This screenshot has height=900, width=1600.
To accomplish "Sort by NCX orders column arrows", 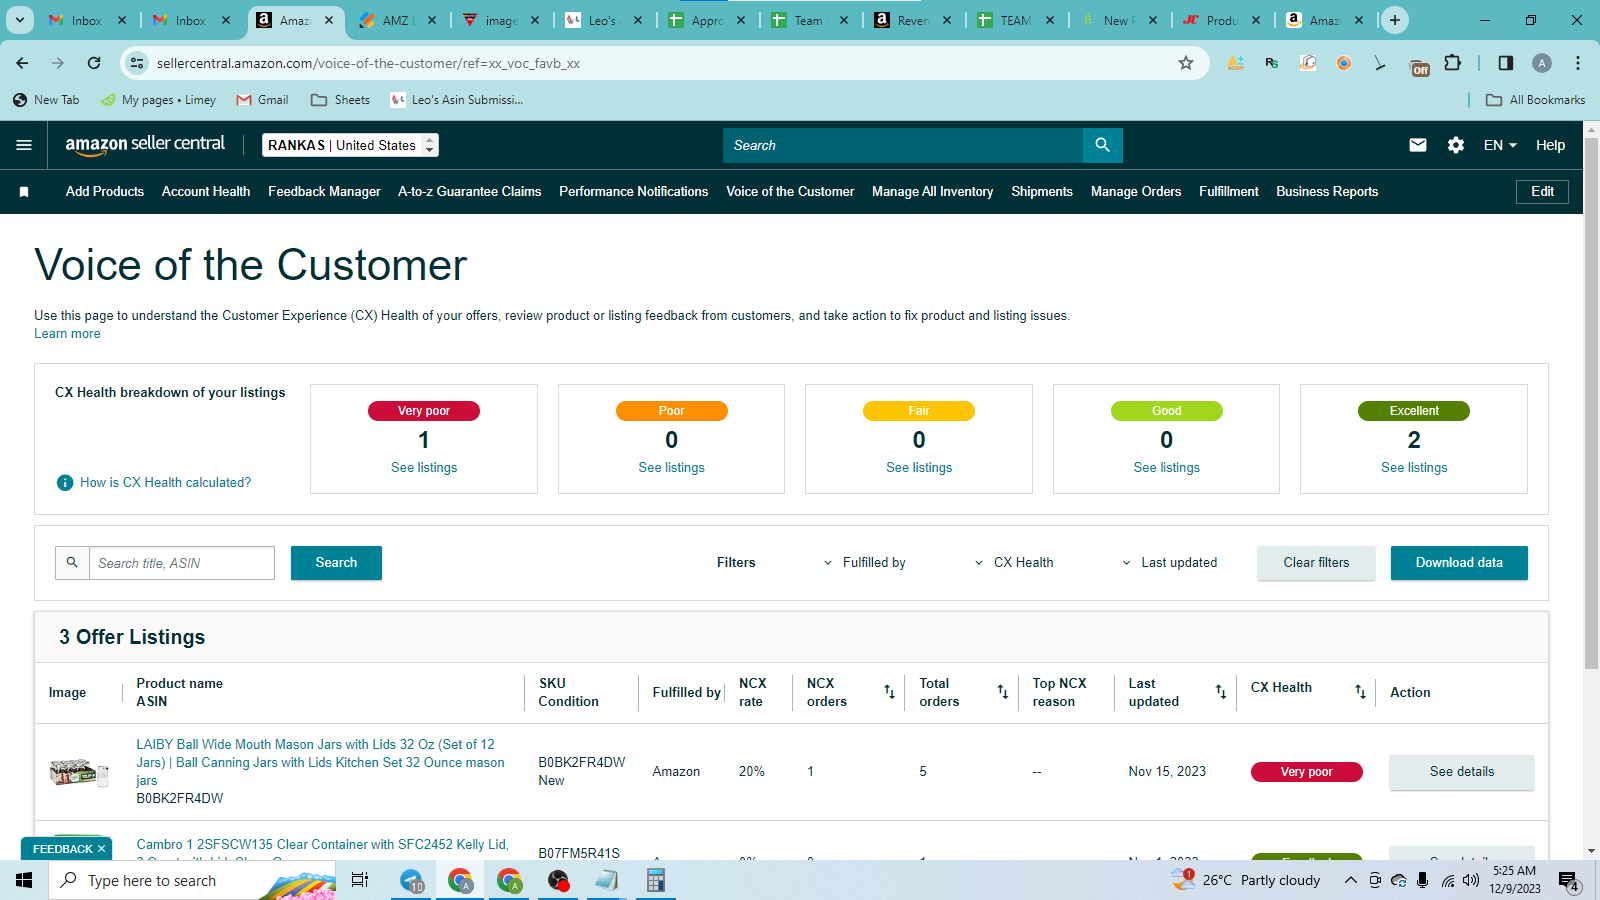I will tap(889, 692).
